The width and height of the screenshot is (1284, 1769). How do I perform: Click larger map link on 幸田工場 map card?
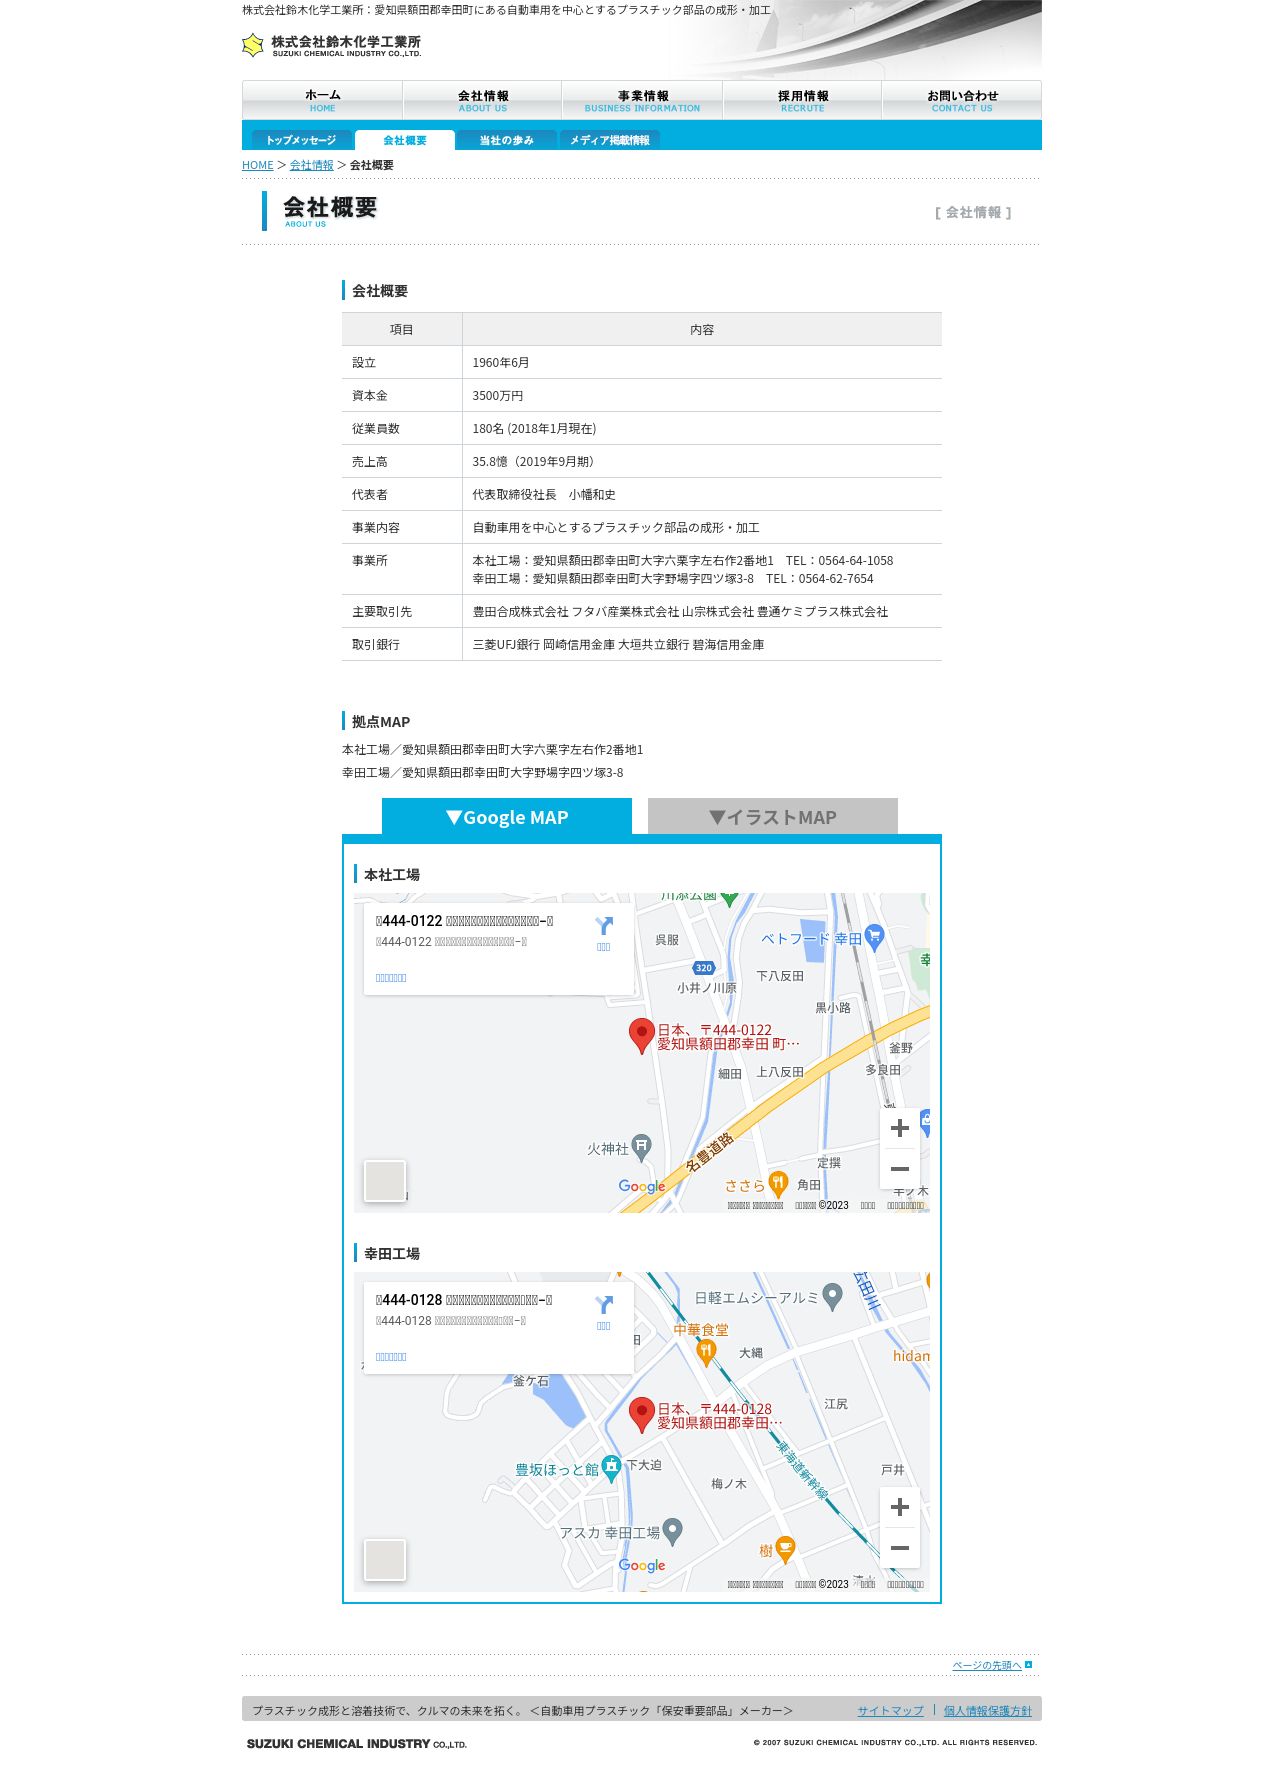[x=391, y=1357]
